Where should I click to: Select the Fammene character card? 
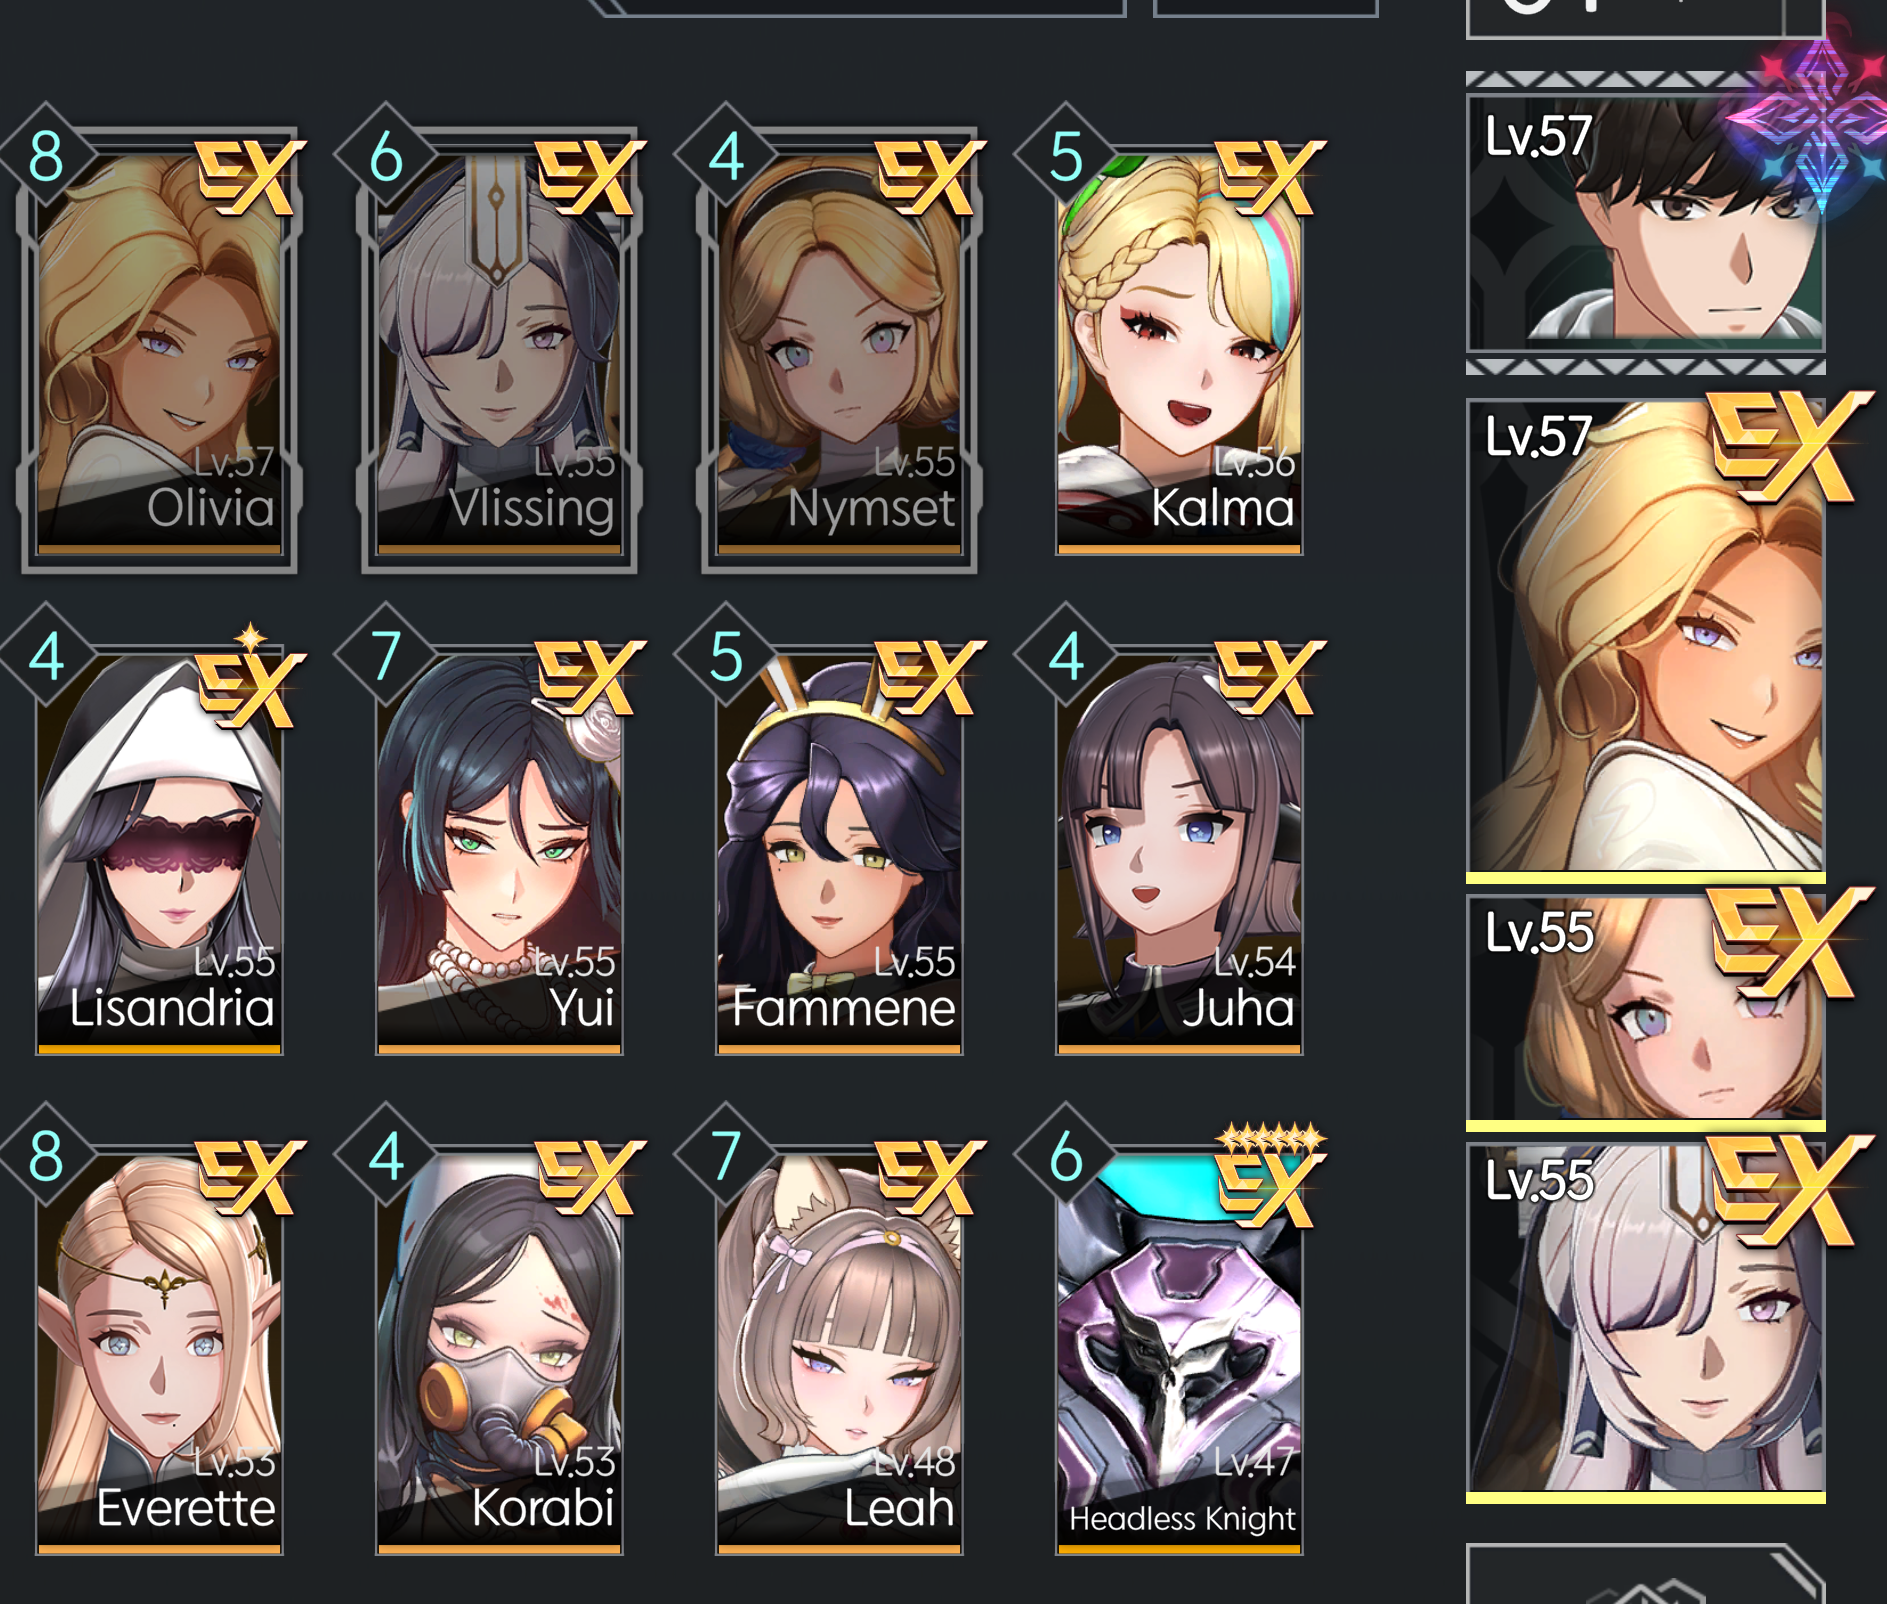tap(839, 850)
